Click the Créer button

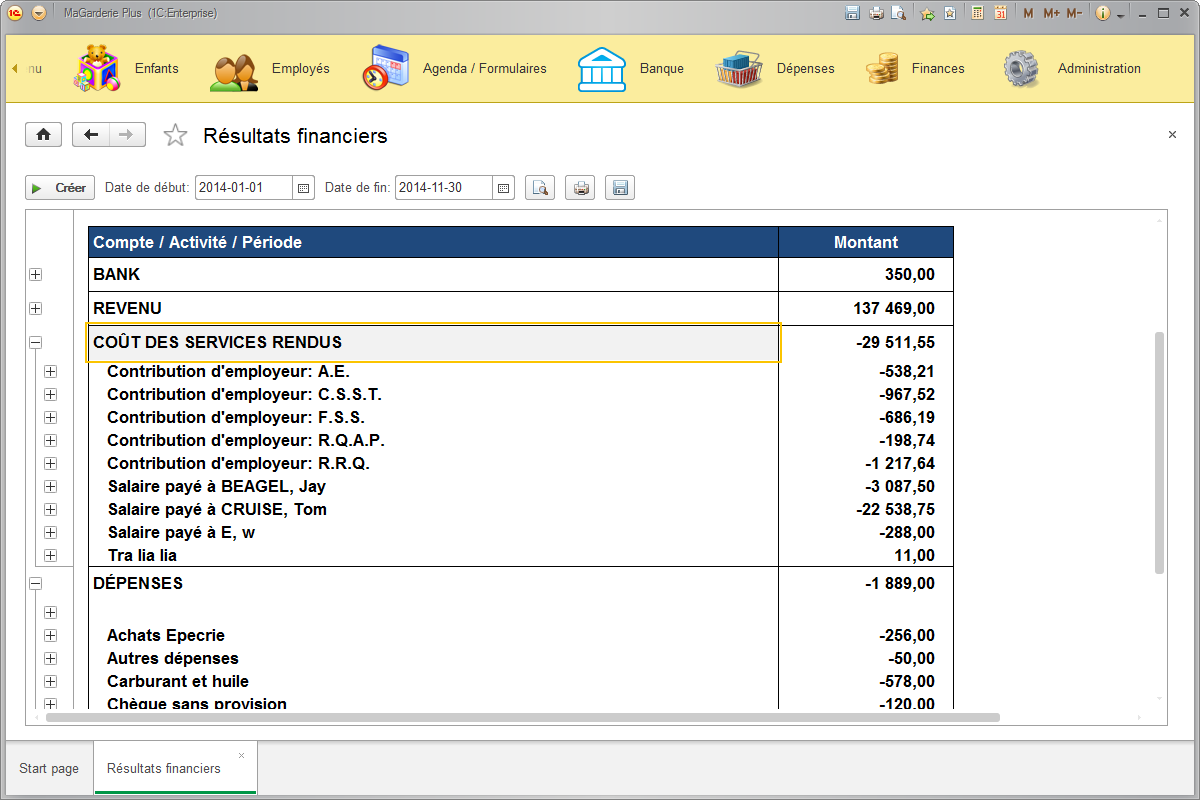coord(59,187)
